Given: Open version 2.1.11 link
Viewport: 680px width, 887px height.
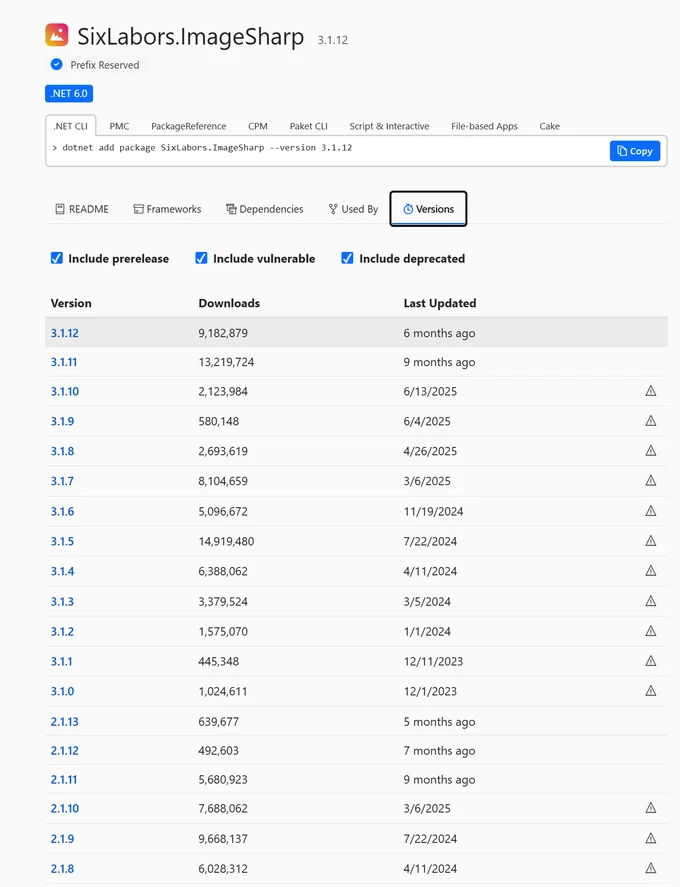Looking at the screenshot, I should click(64, 780).
